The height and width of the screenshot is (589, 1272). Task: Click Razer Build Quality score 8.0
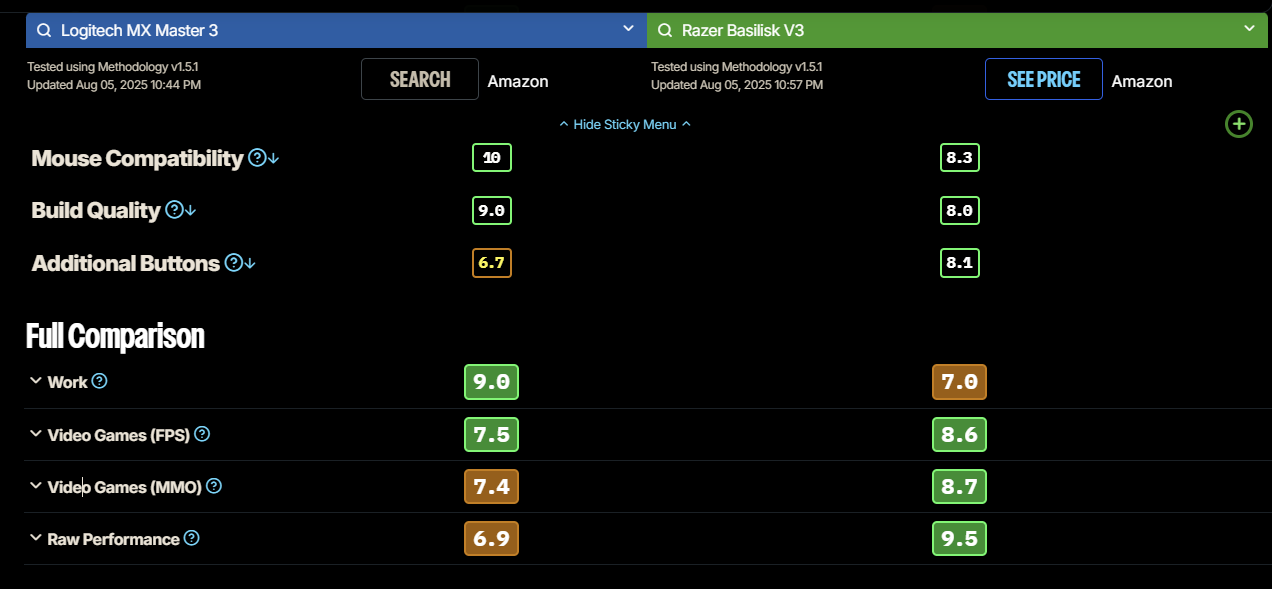(960, 210)
